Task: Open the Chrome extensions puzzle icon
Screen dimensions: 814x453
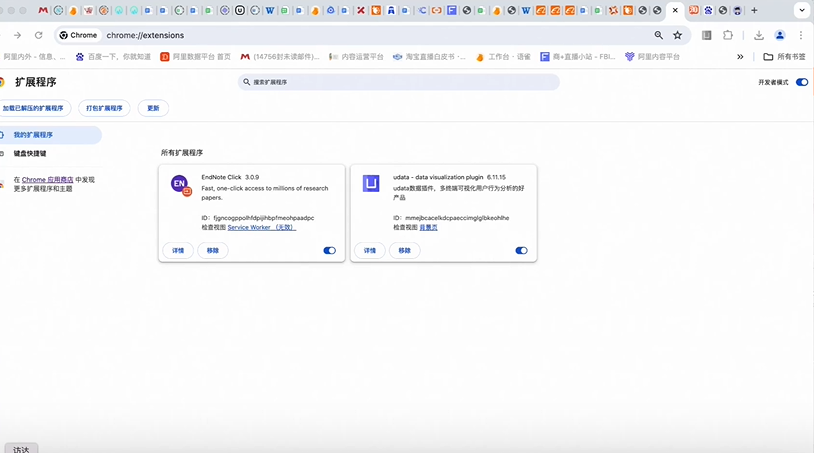Action: tap(728, 35)
